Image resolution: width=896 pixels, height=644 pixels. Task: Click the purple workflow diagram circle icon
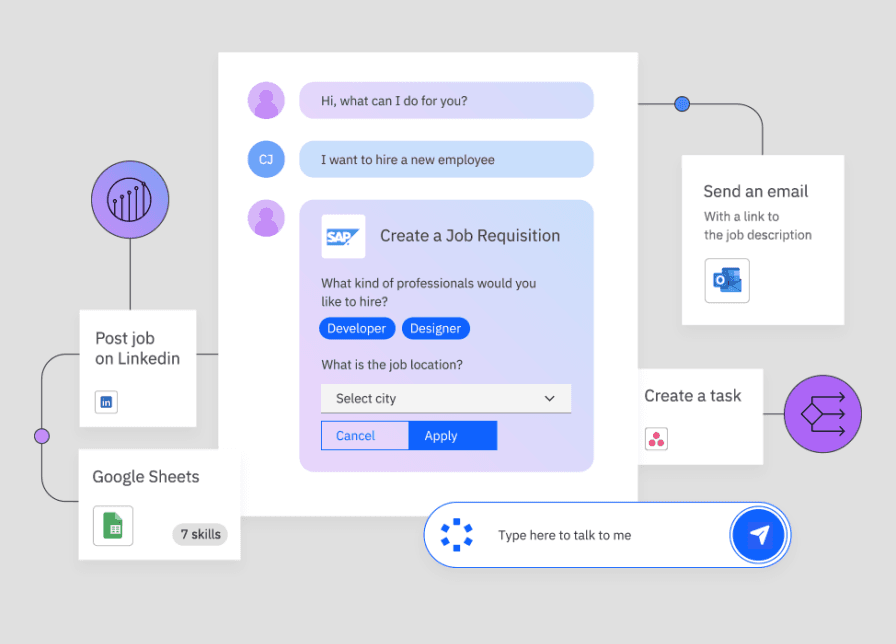coord(822,414)
